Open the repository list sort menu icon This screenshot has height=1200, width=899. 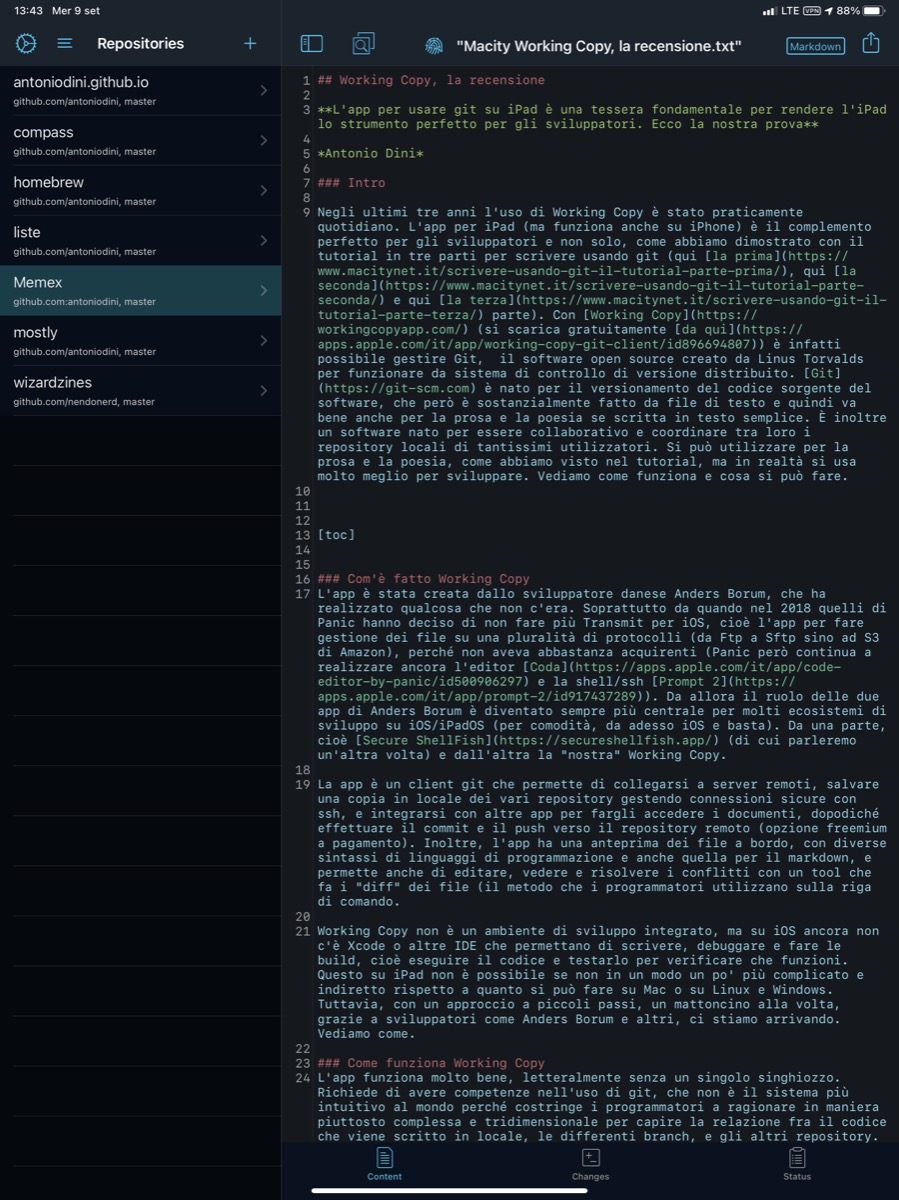click(x=64, y=43)
